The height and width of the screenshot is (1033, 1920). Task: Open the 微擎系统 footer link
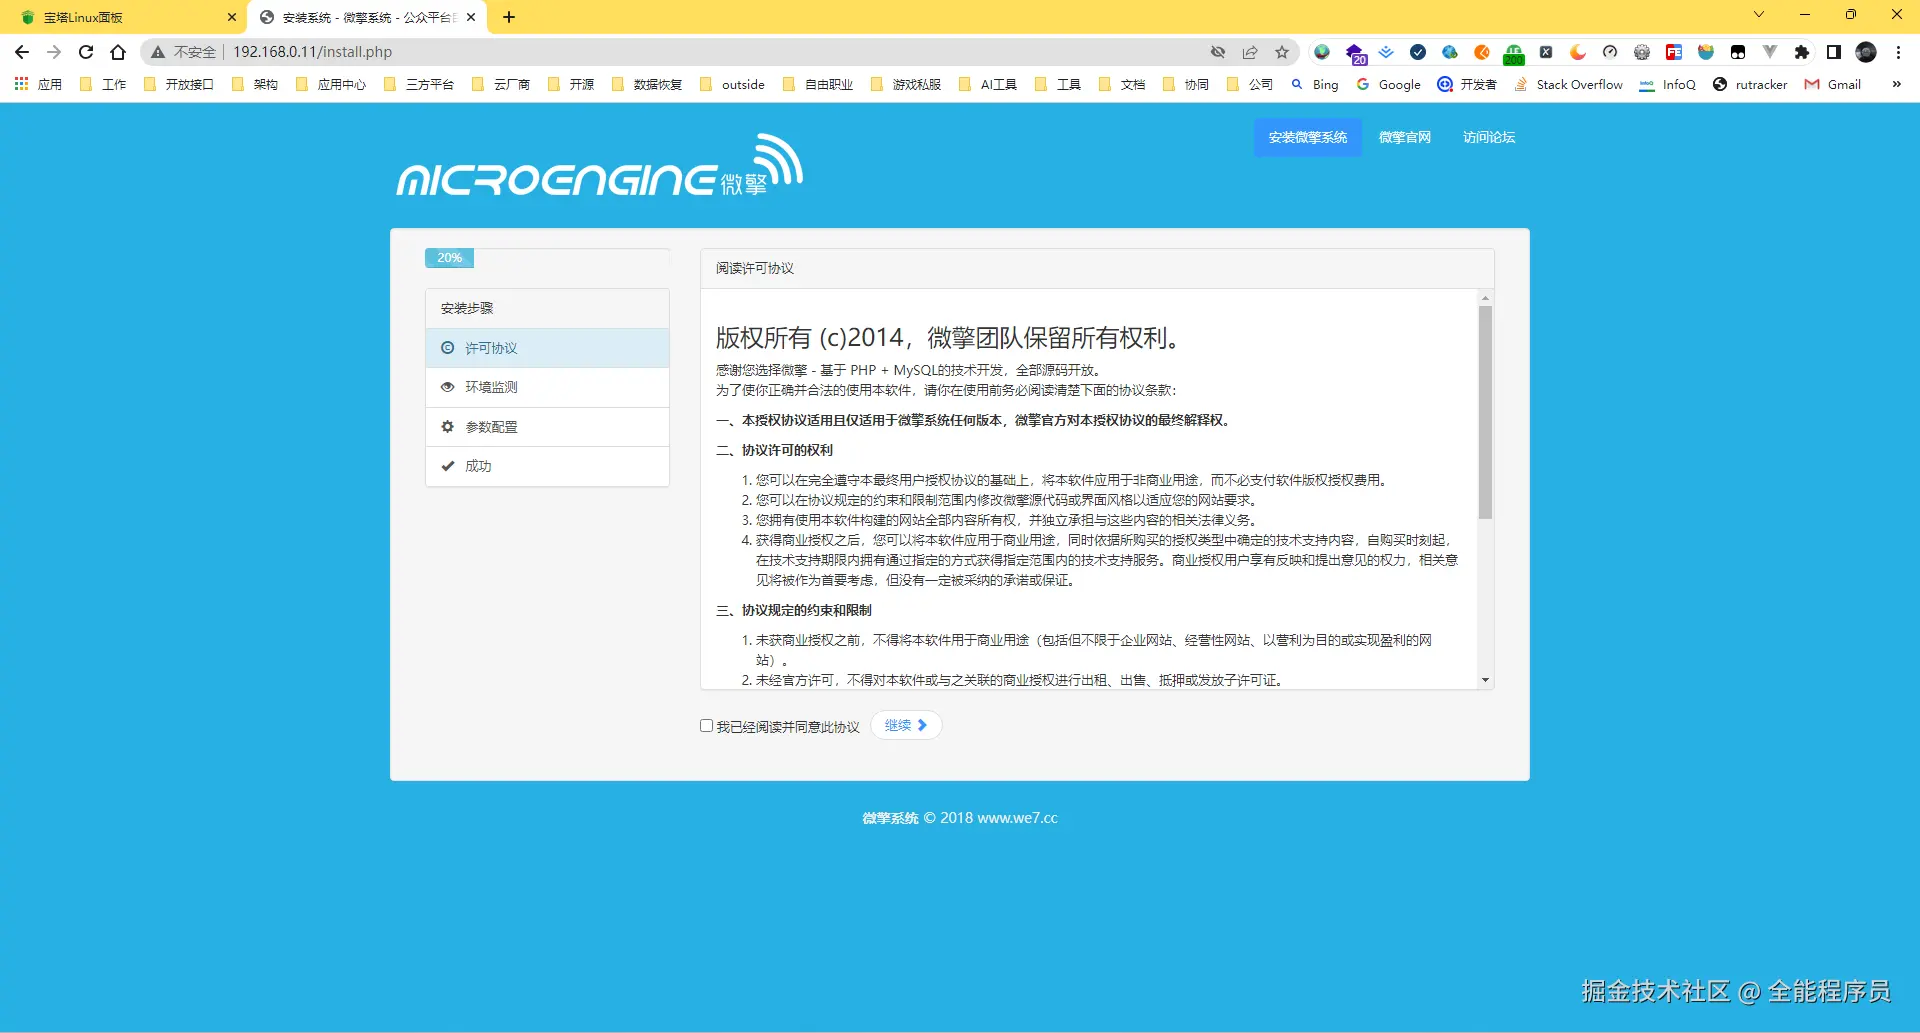[890, 818]
